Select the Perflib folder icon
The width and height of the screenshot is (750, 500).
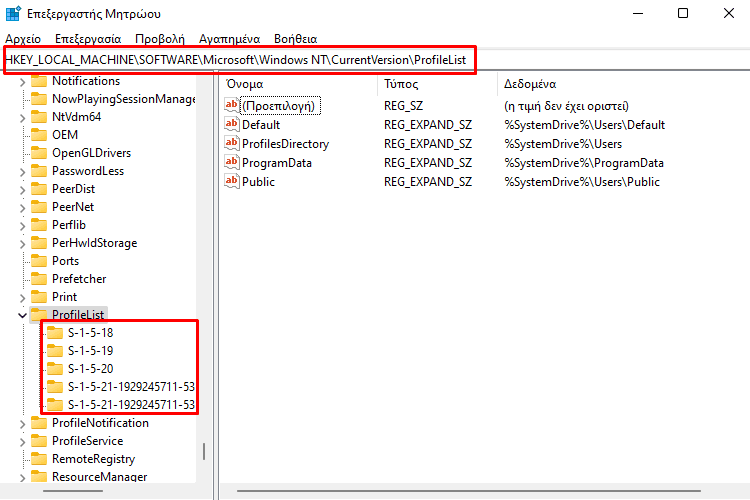coord(39,224)
